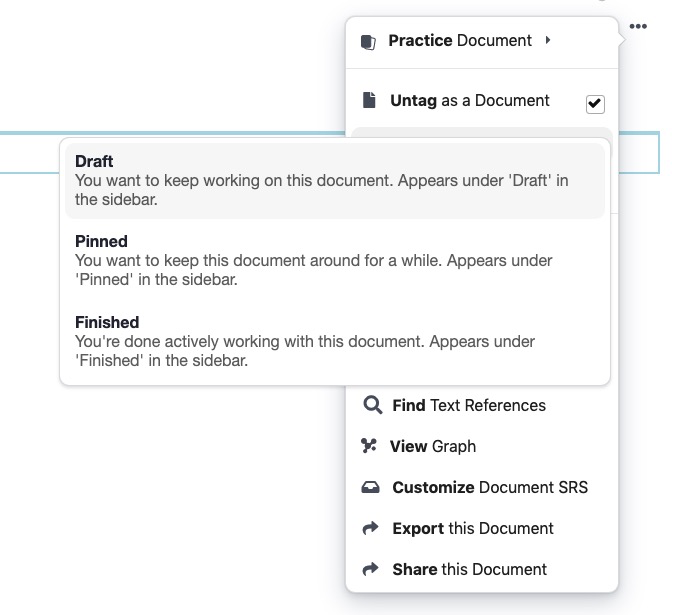Image resolution: width=679 pixels, height=615 pixels.
Task: Click the View Graph node icon
Action: [x=369, y=446]
